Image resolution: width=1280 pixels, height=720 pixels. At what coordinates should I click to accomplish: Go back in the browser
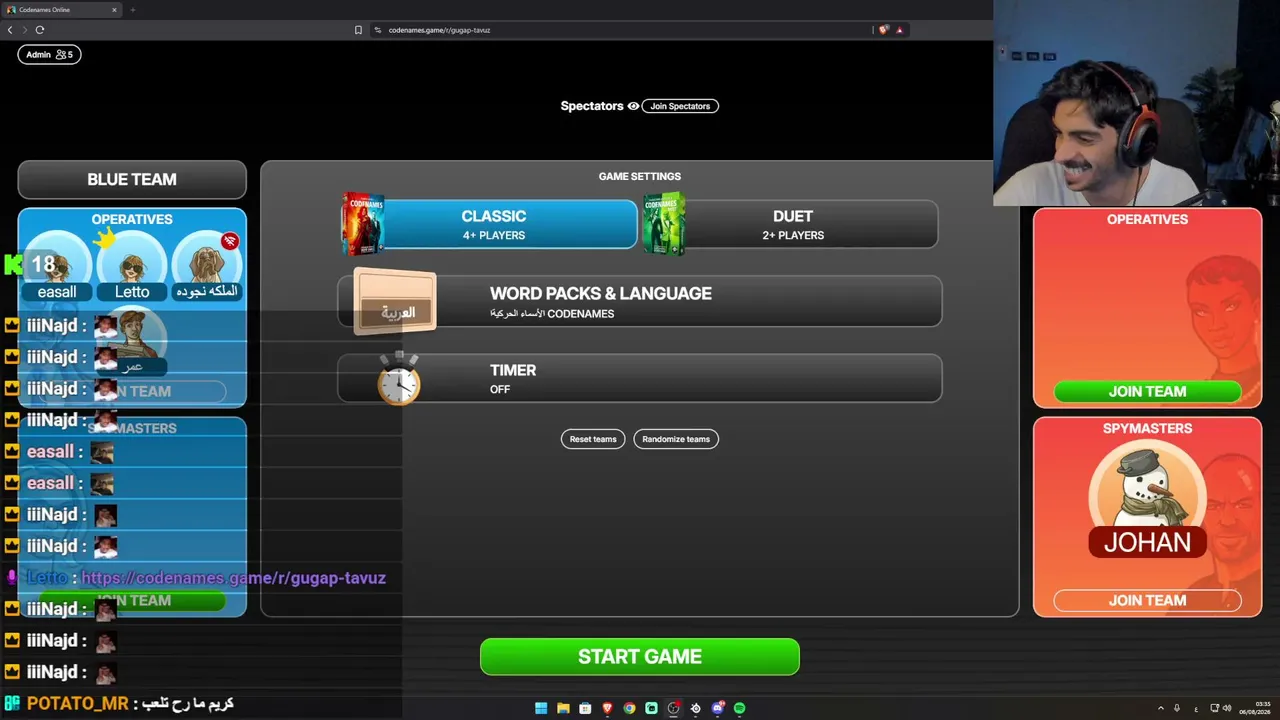tap(10, 30)
